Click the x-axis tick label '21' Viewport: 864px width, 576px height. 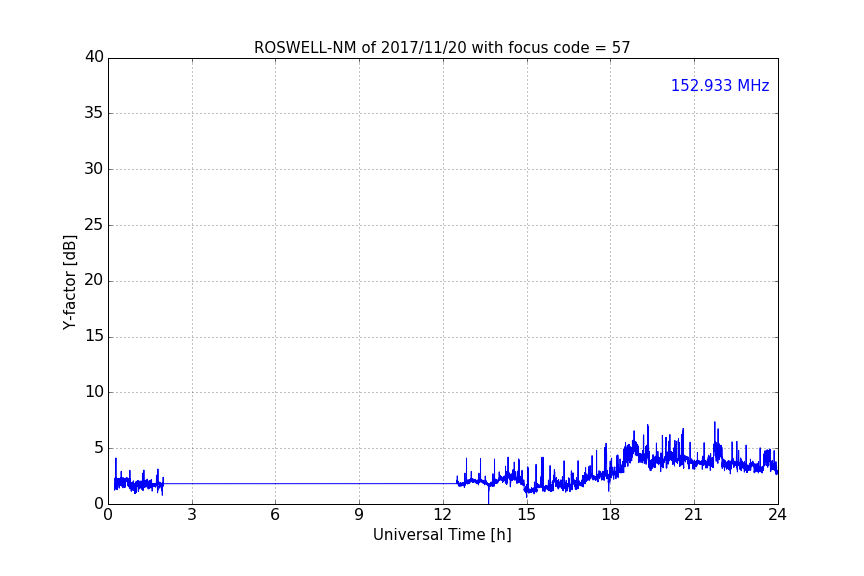(x=694, y=515)
